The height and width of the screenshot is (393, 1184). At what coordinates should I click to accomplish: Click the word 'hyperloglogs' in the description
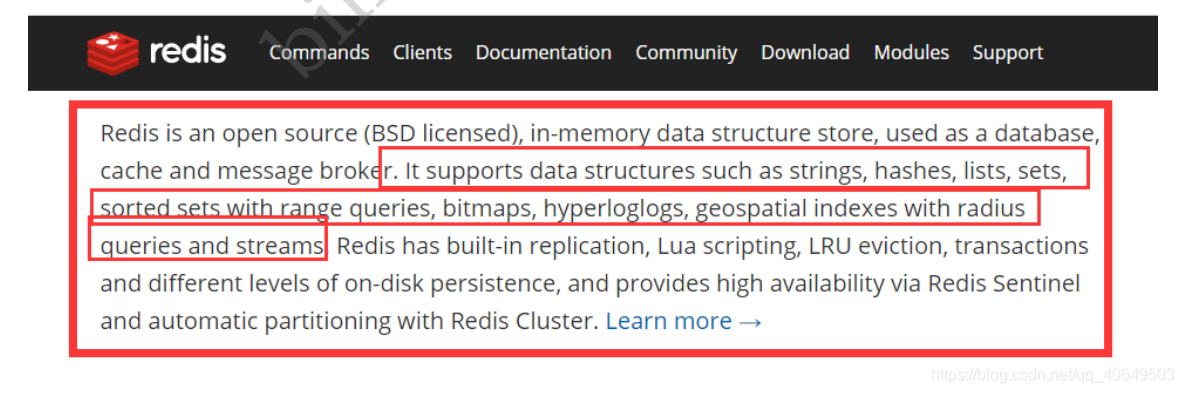(616, 209)
